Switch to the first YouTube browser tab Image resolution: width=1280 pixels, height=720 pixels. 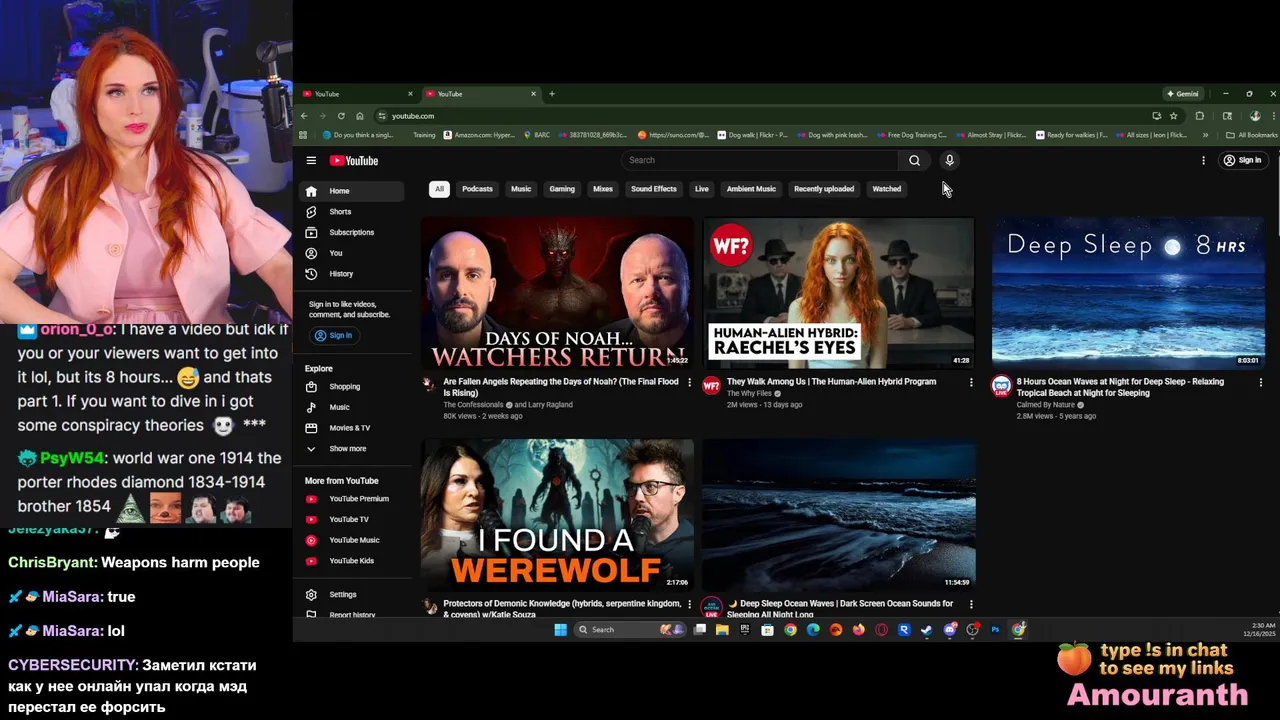coord(356,94)
